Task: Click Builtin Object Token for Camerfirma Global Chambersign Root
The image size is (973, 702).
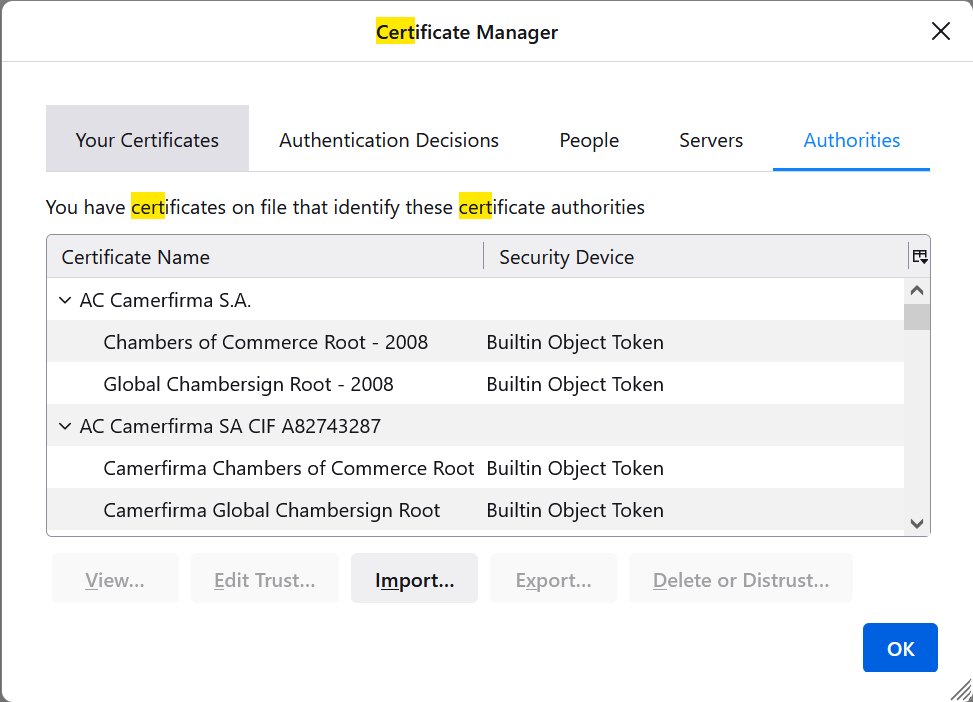Action: point(575,510)
